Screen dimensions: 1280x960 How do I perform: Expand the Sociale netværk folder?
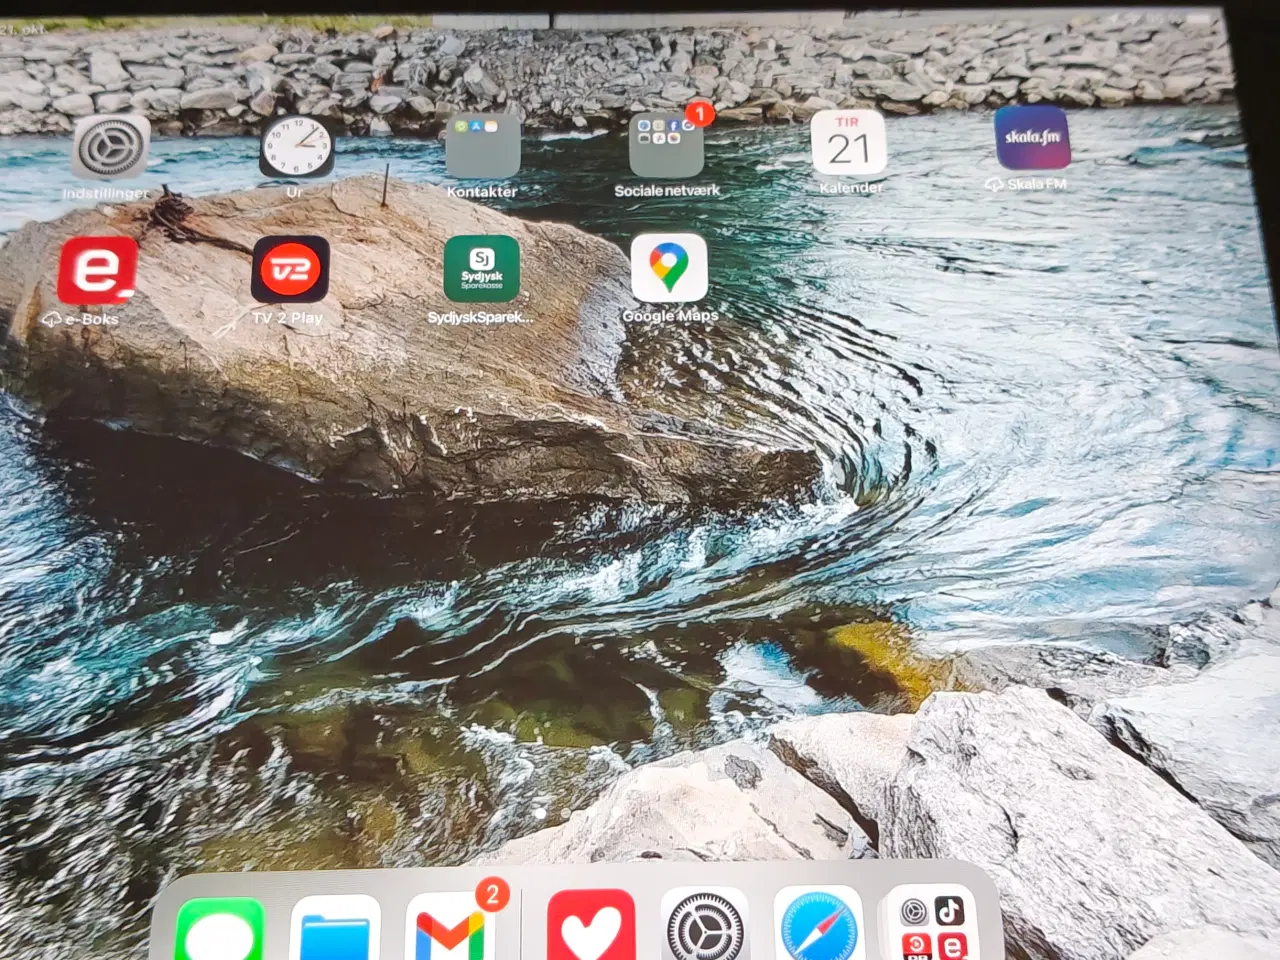[666, 145]
